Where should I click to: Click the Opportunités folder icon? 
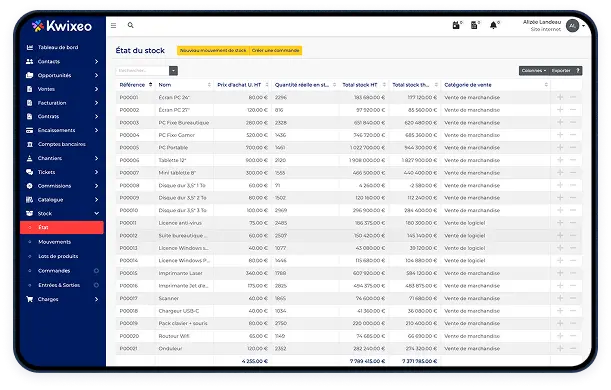point(30,75)
